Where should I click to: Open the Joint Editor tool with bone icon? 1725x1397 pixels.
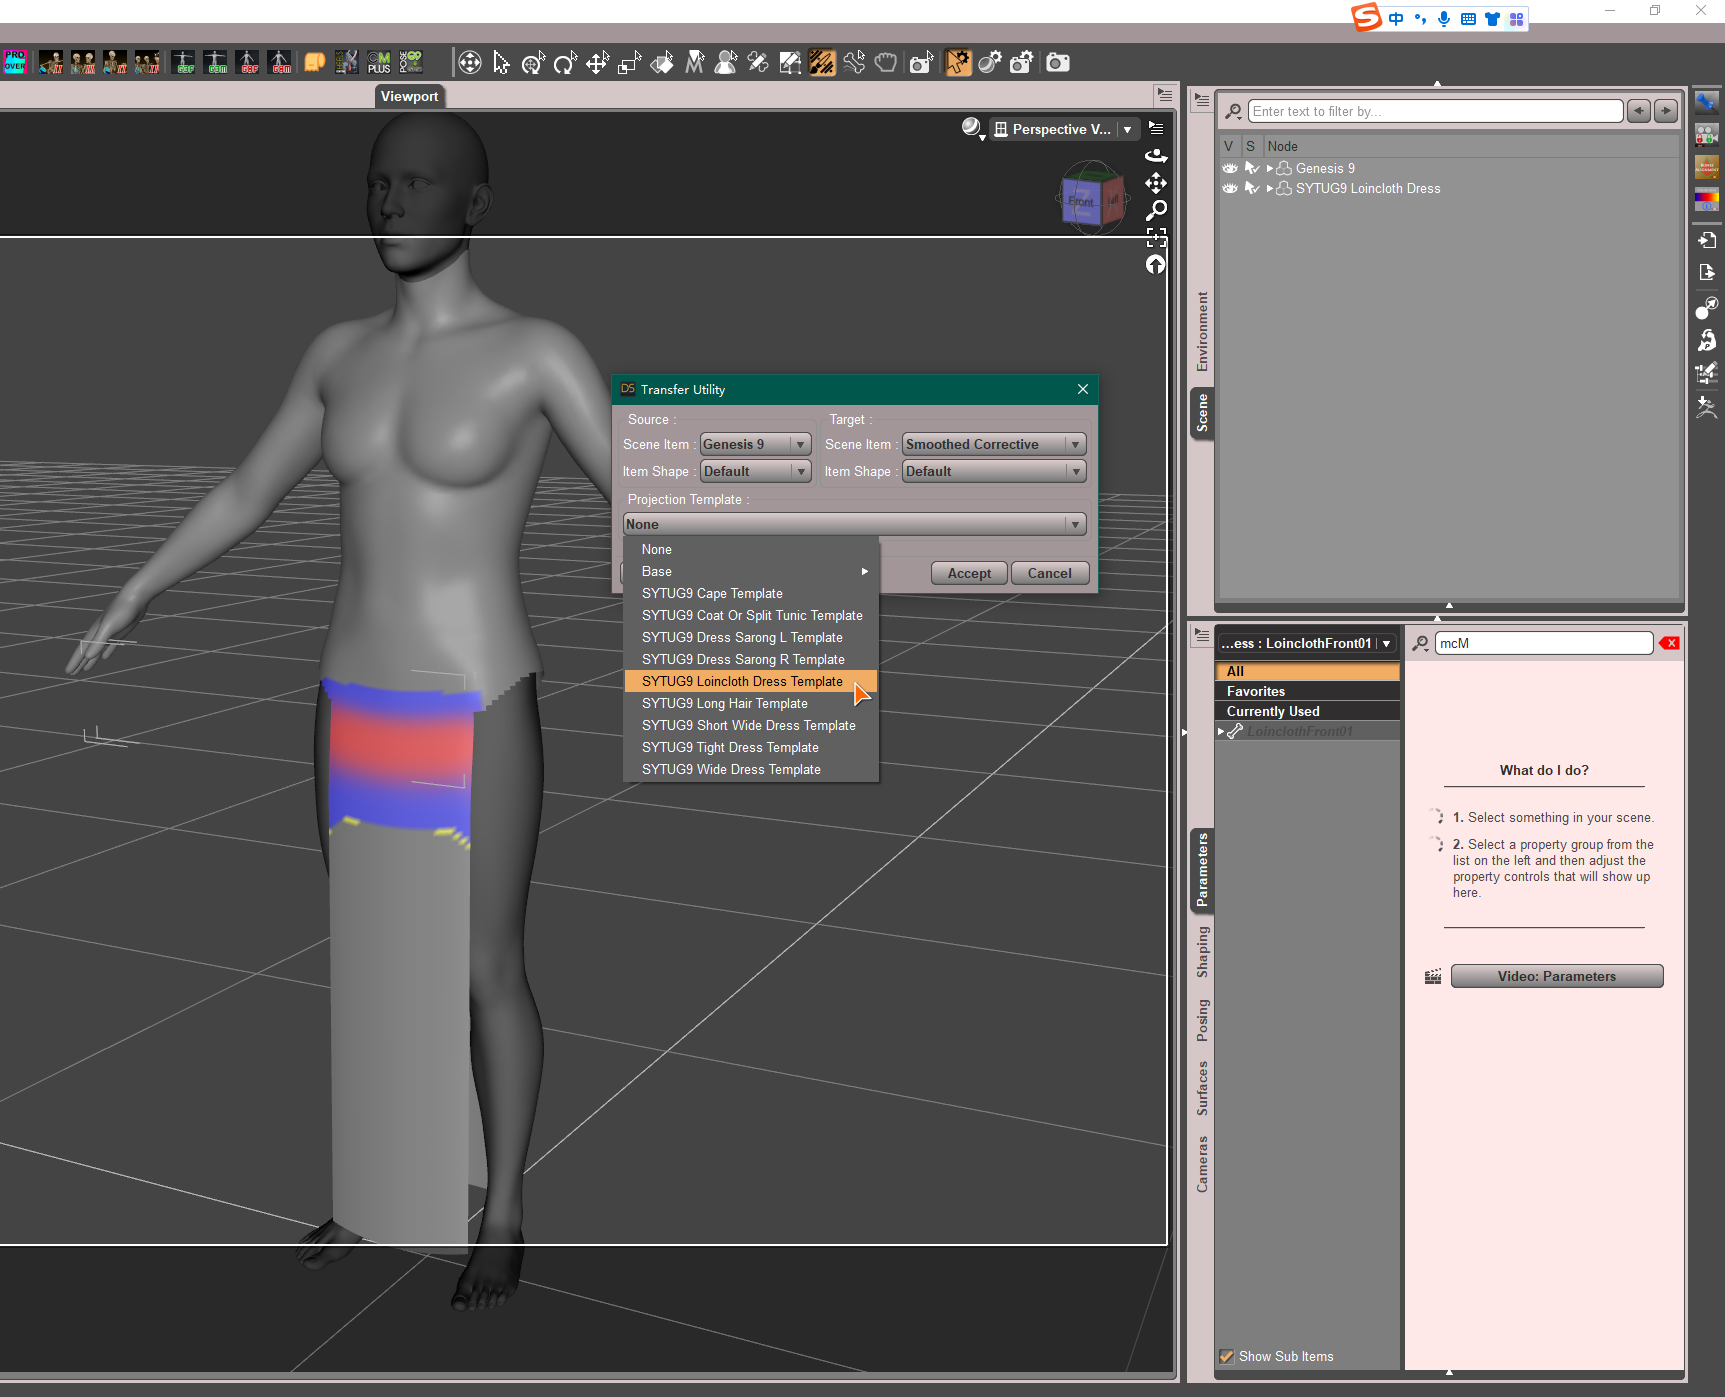tap(758, 63)
